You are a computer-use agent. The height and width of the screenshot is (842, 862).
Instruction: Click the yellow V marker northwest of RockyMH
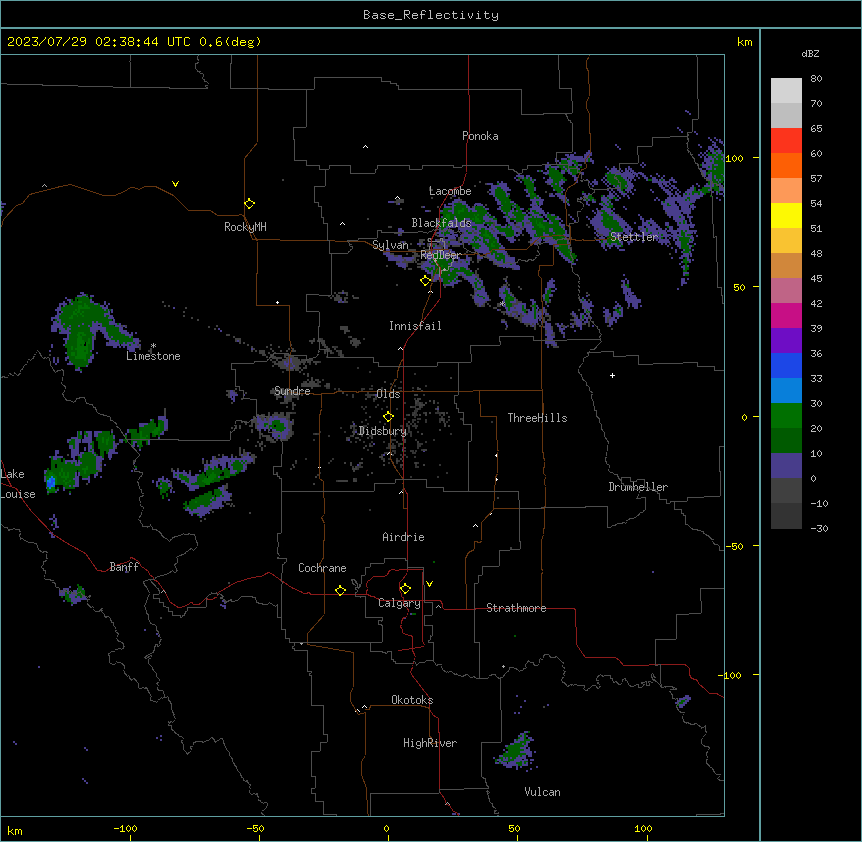point(175,184)
